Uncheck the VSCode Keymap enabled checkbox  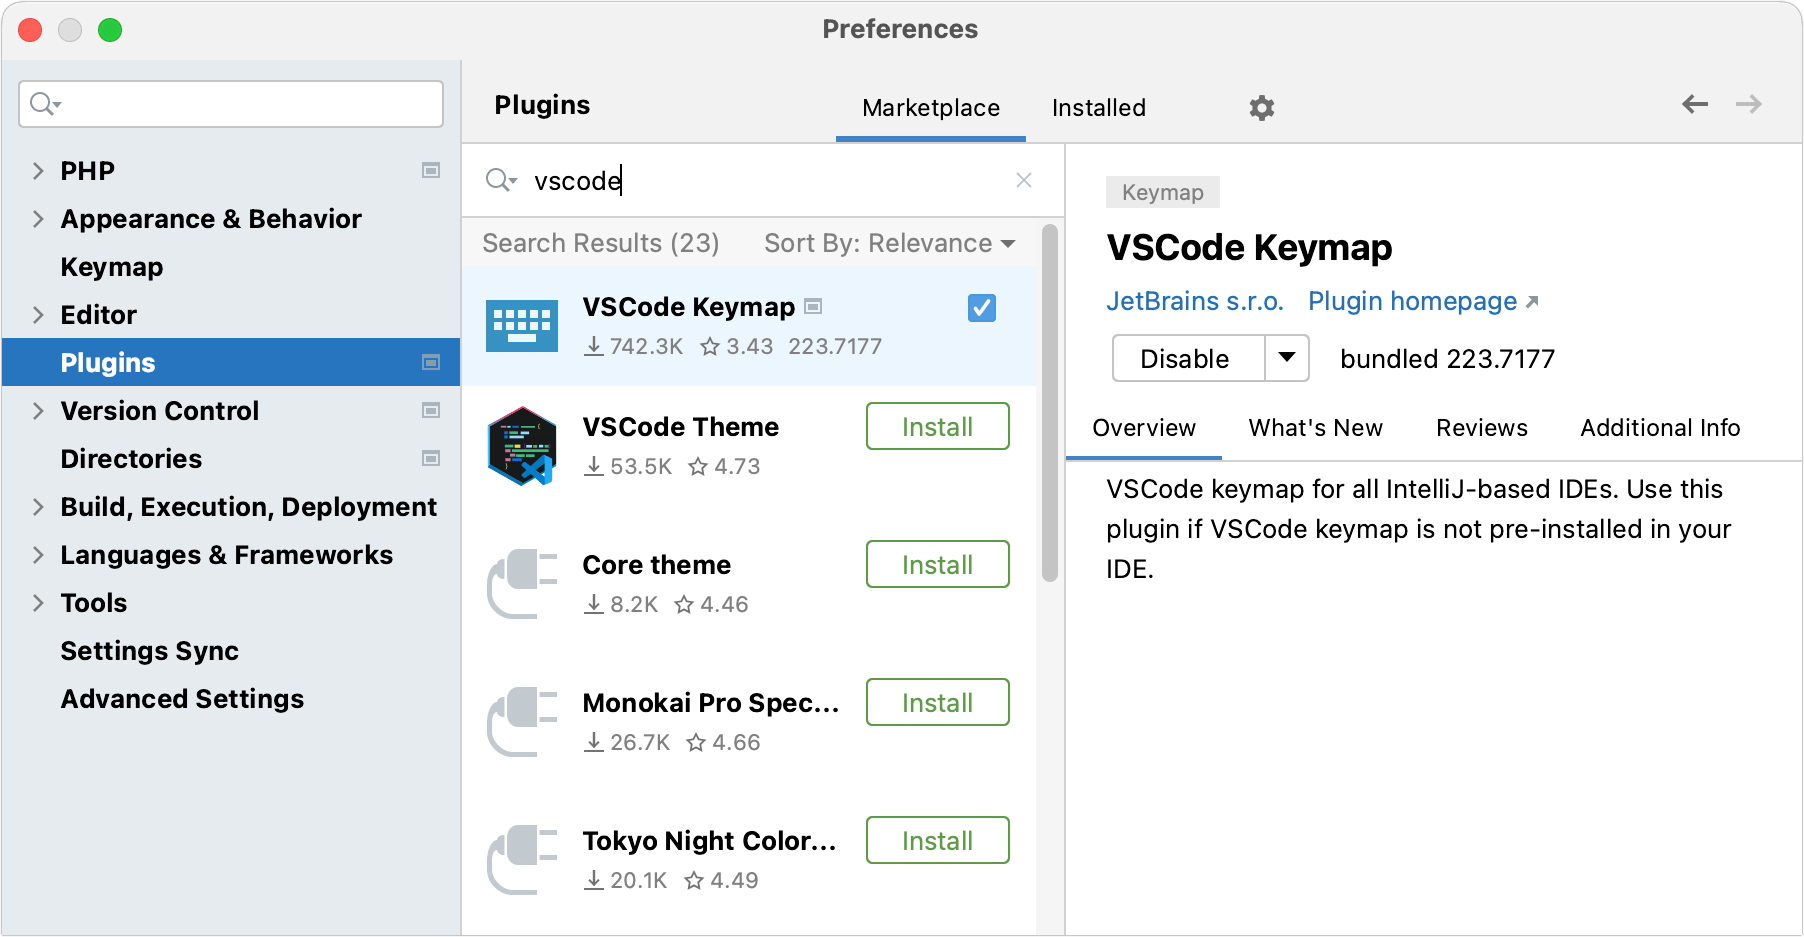click(x=980, y=309)
